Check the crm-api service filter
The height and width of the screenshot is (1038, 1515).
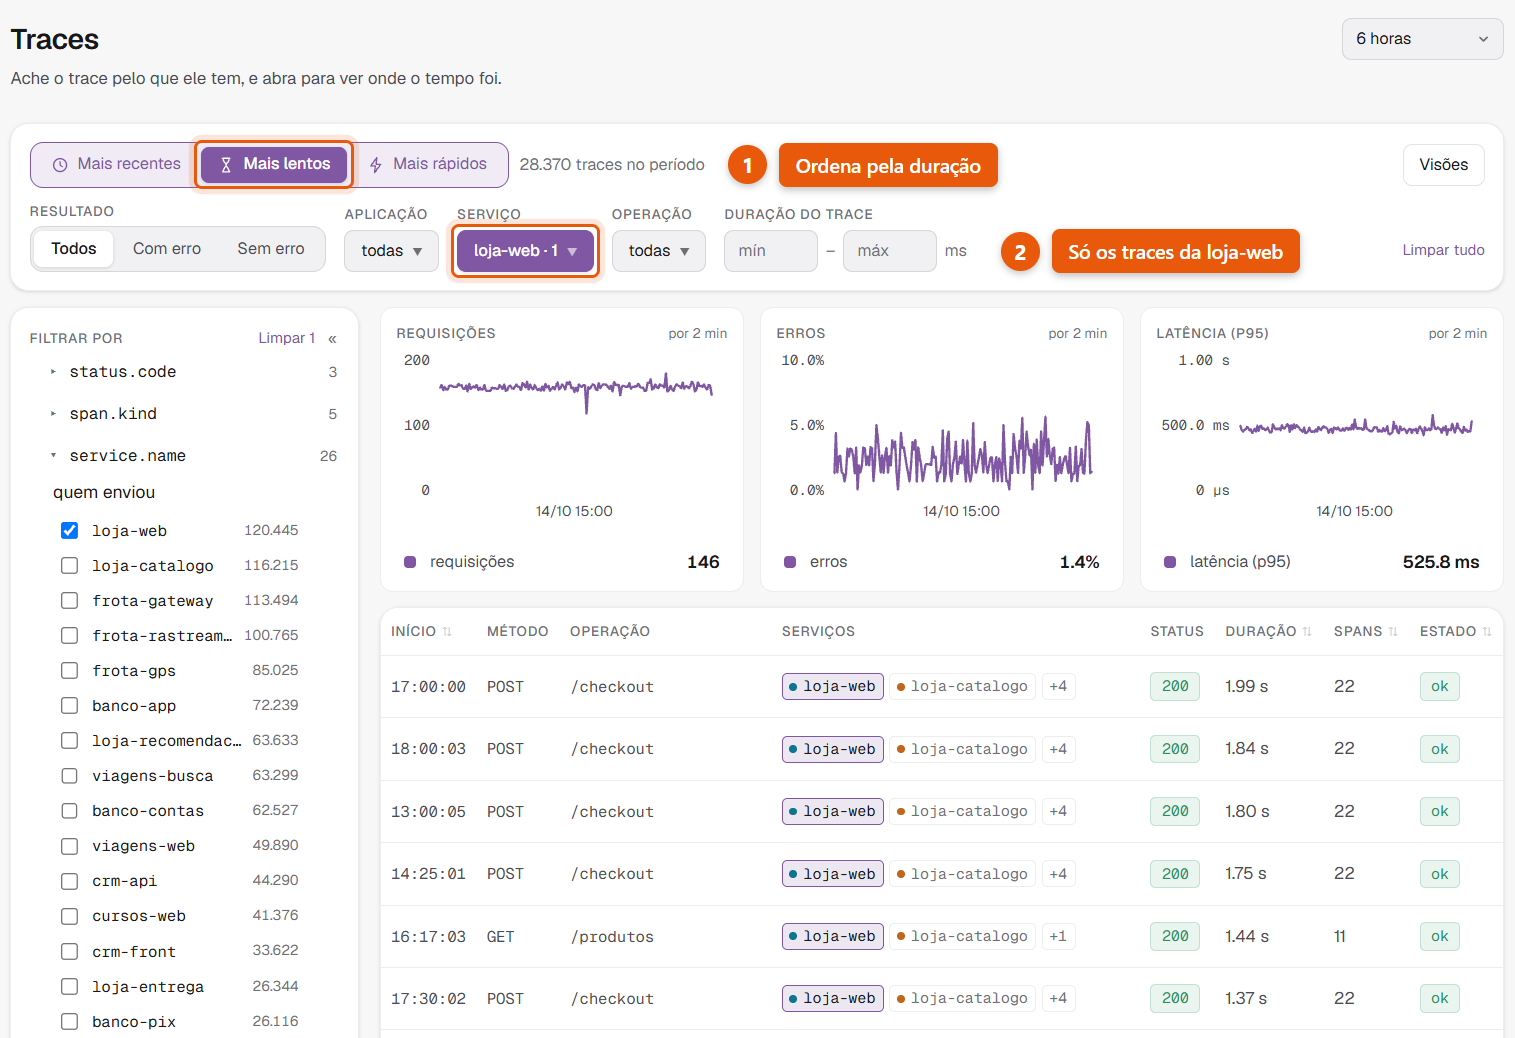[x=69, y=881]
